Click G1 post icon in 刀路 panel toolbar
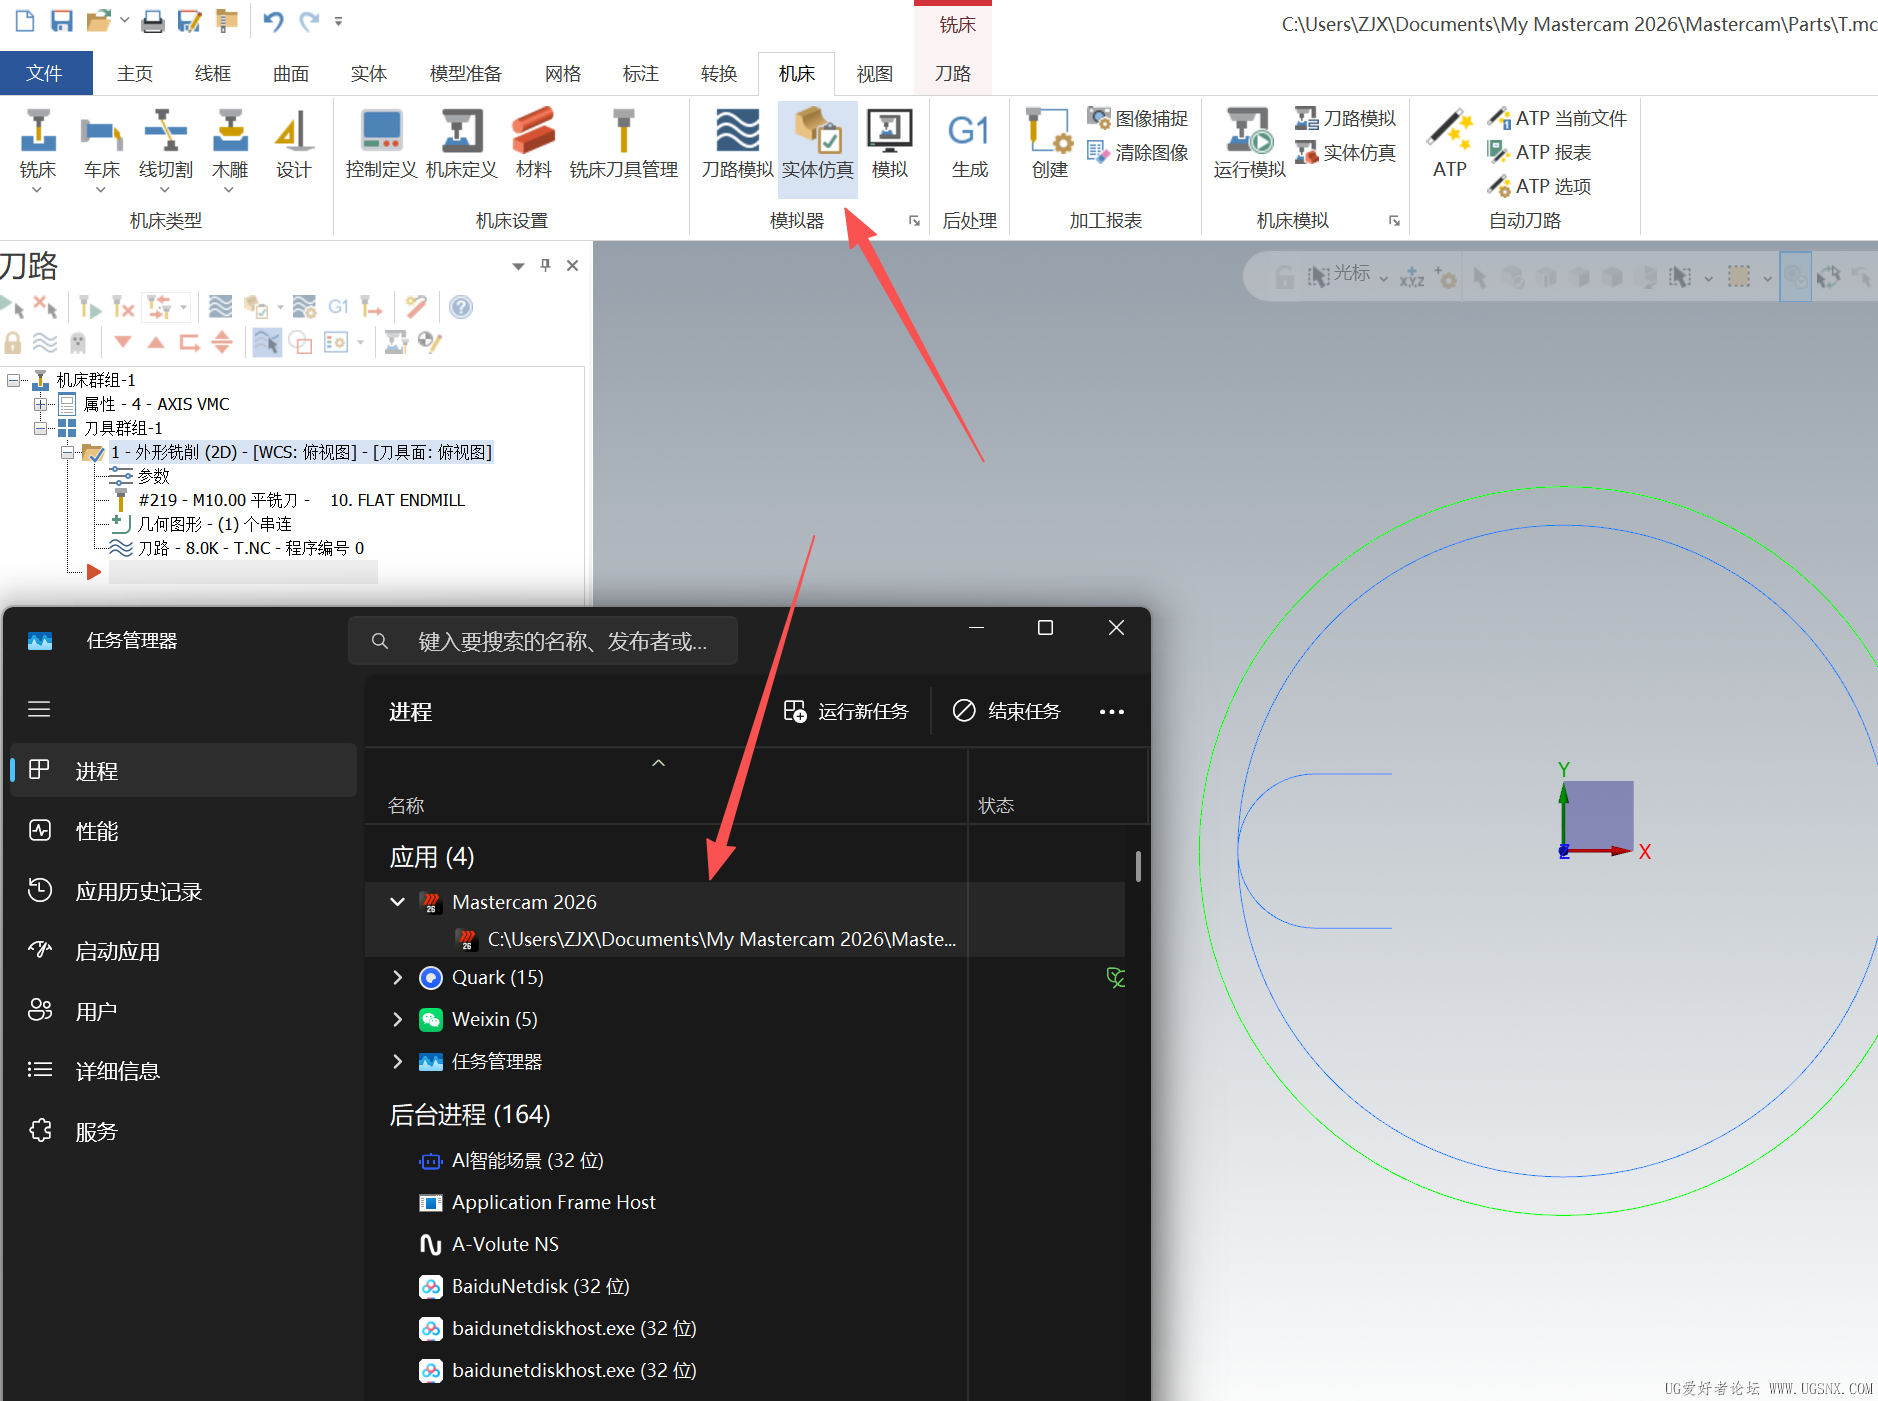This screenshot has height=1401, width=1878. [339, 307]
